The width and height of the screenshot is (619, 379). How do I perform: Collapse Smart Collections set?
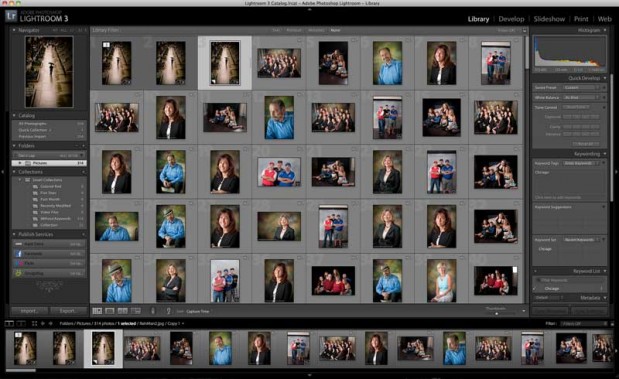click(x=20, y=180)
